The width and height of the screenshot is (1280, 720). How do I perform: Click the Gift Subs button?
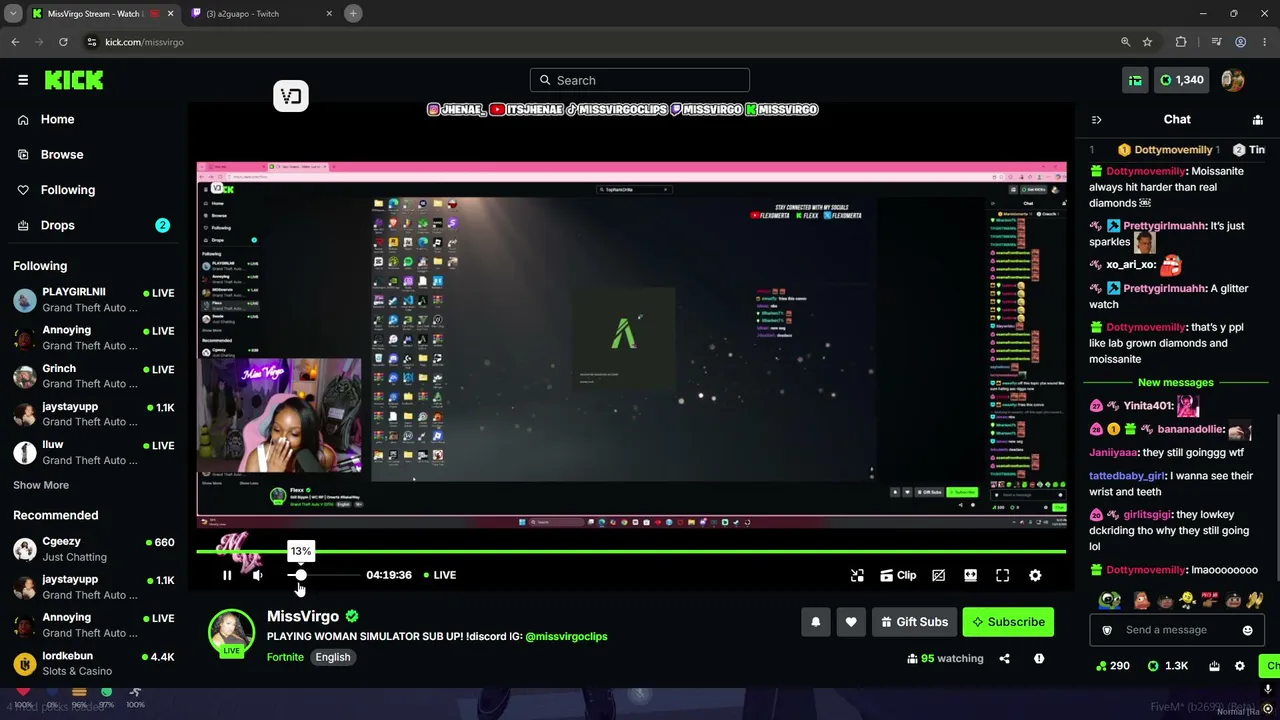click(914, 622)
